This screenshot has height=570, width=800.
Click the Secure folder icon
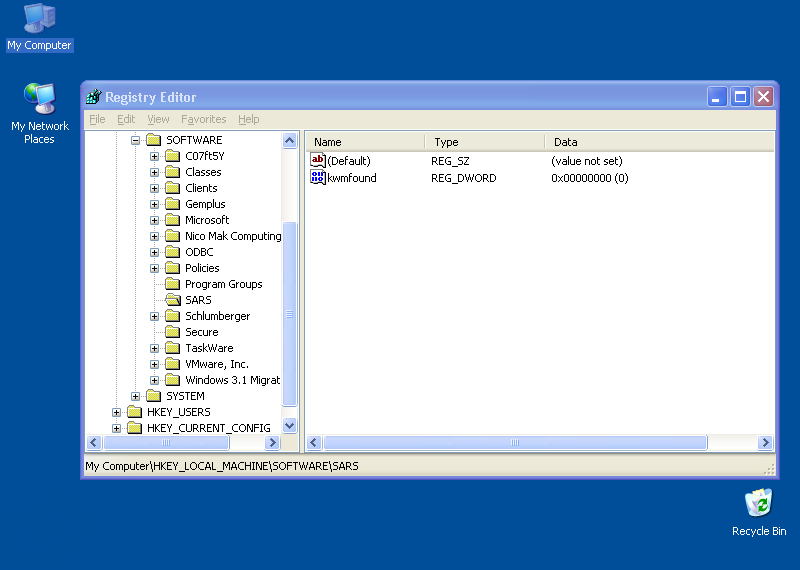point(173,332)
